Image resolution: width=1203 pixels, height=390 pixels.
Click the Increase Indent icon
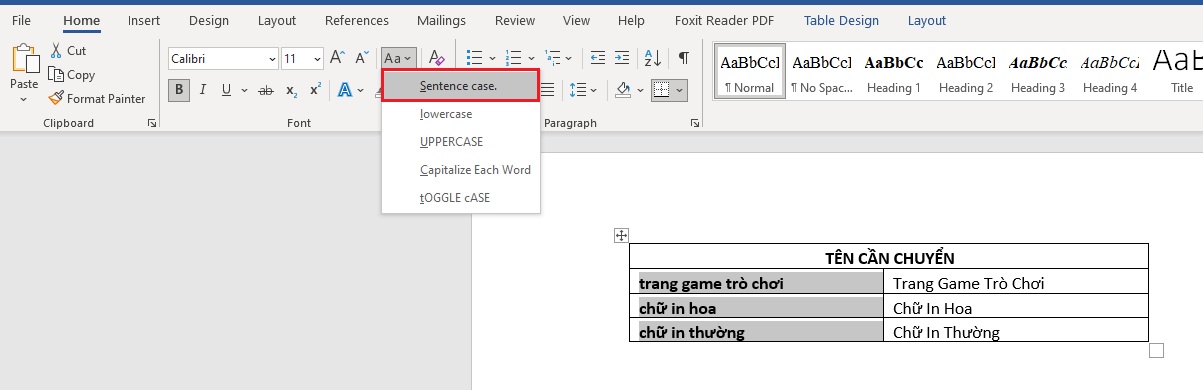pyautogui.click(x=623, y=58)
